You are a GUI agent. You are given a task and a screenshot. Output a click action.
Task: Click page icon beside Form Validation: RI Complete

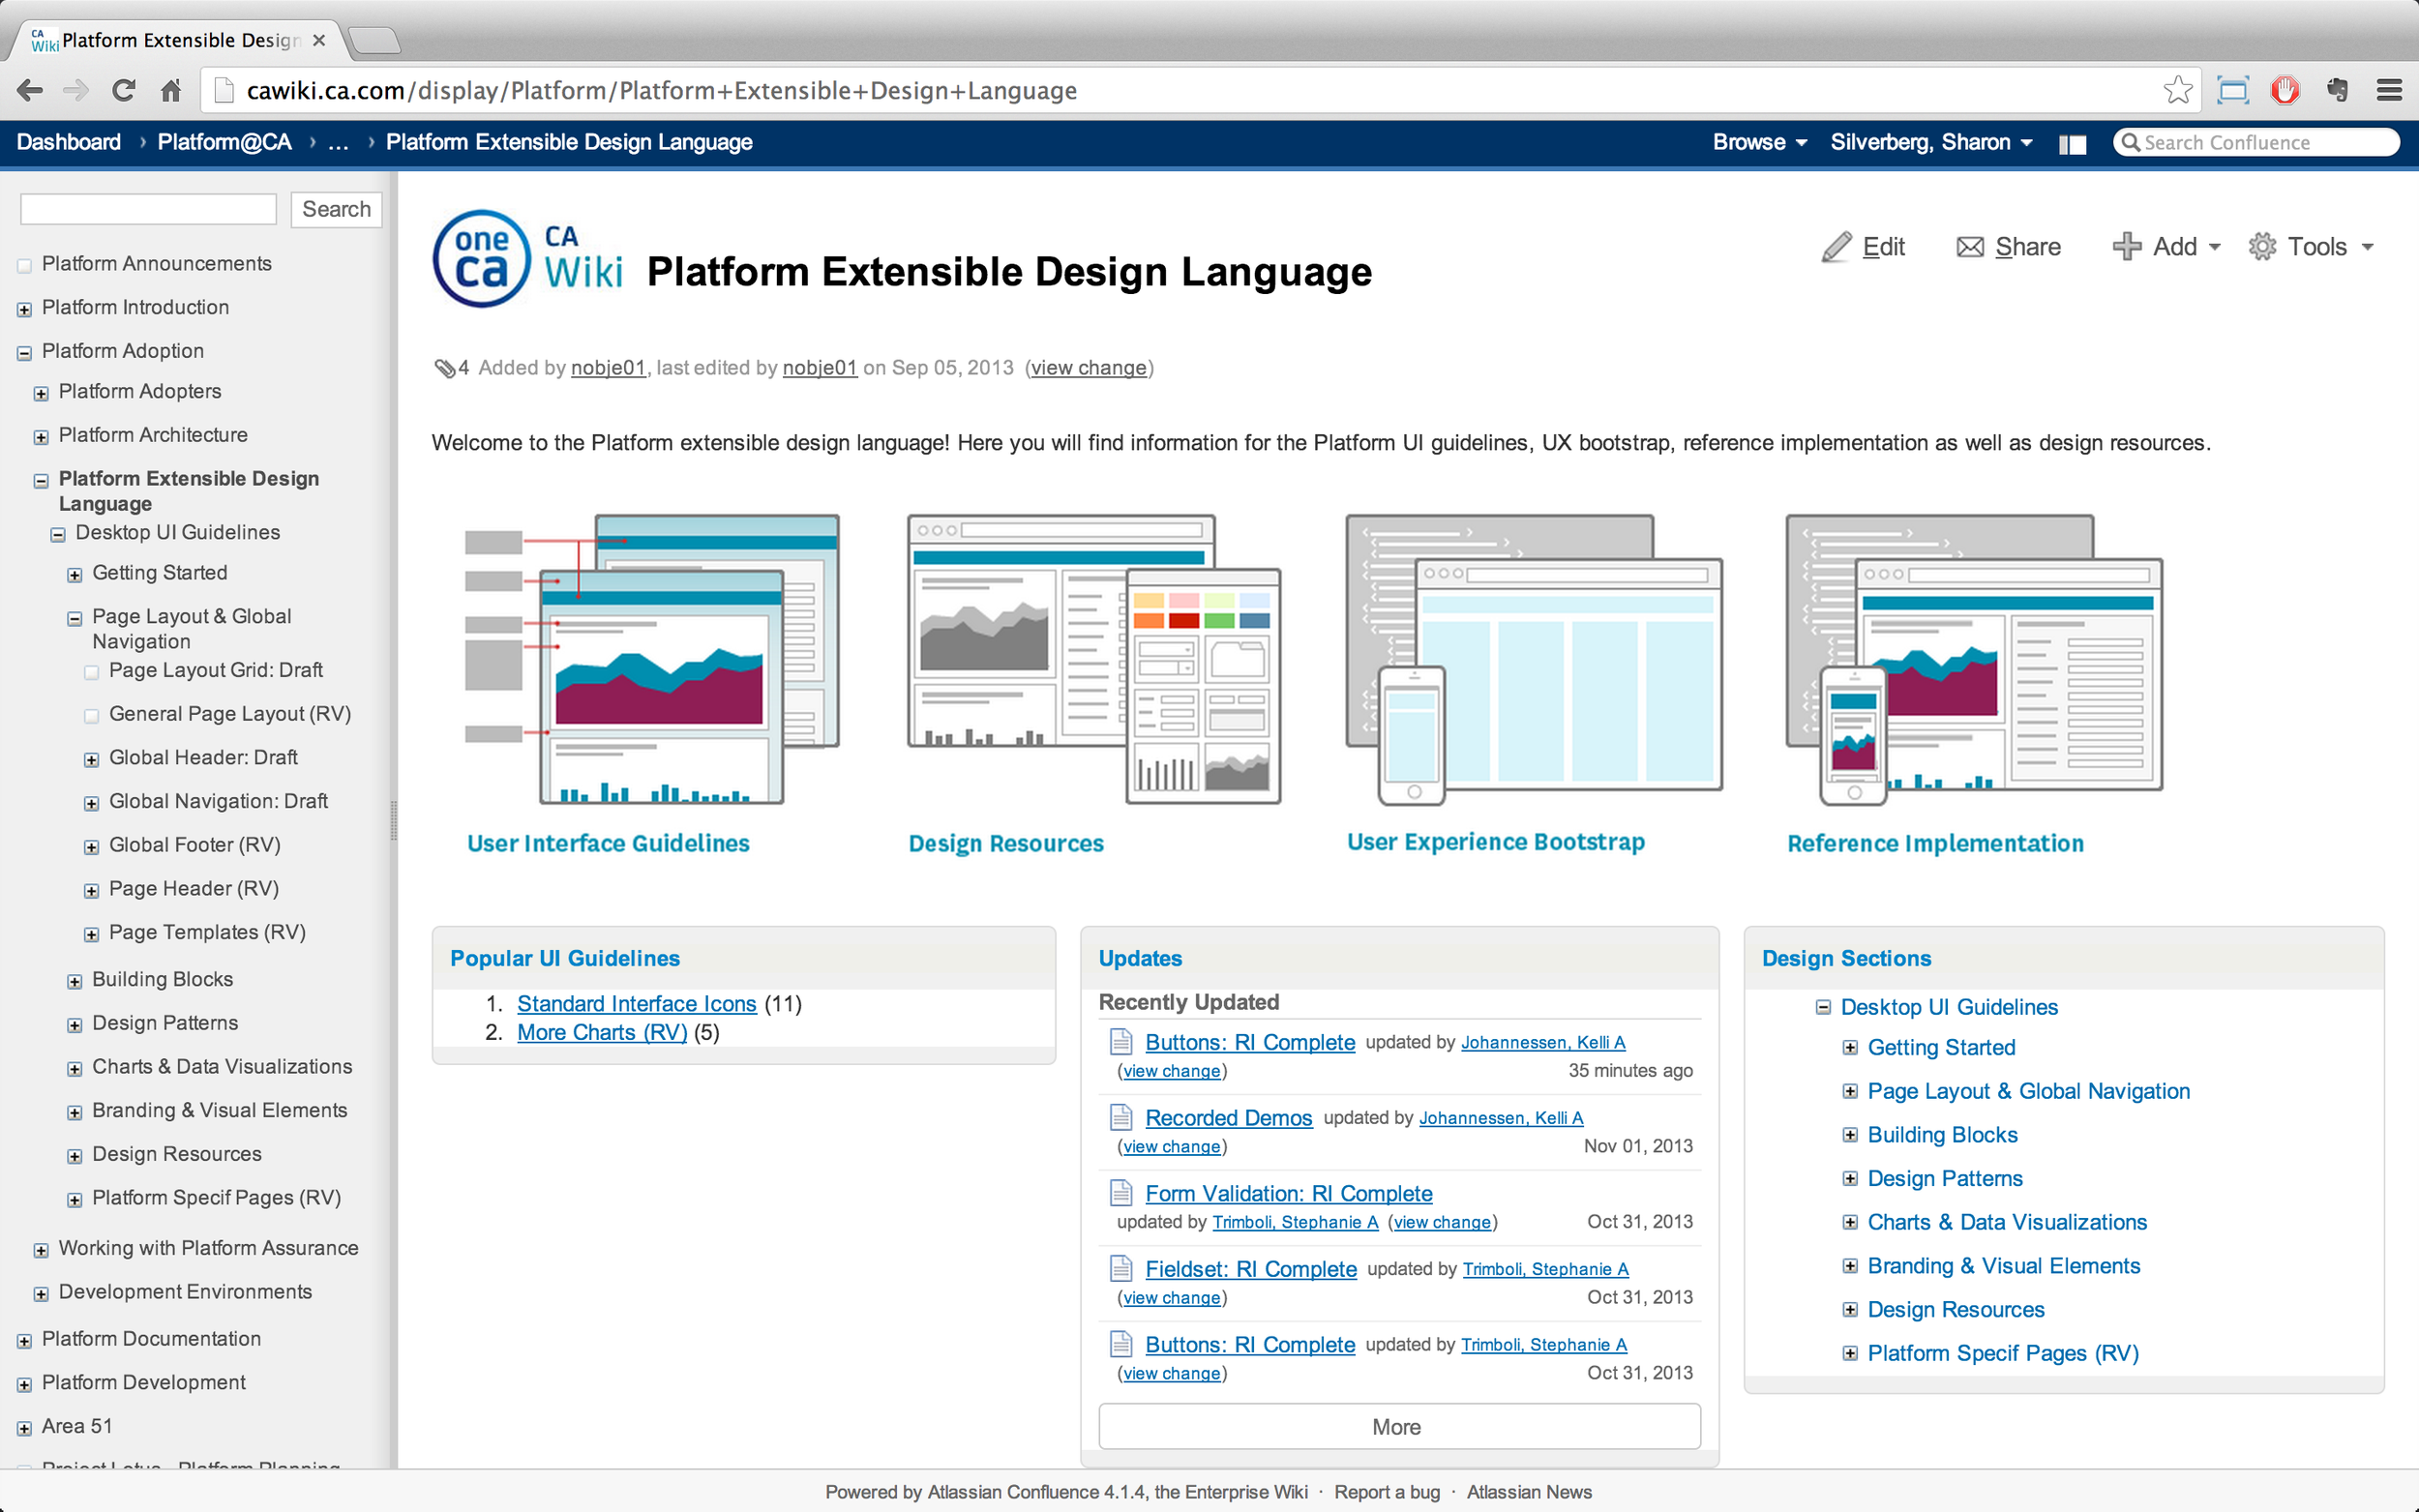coord(1121,1192)
